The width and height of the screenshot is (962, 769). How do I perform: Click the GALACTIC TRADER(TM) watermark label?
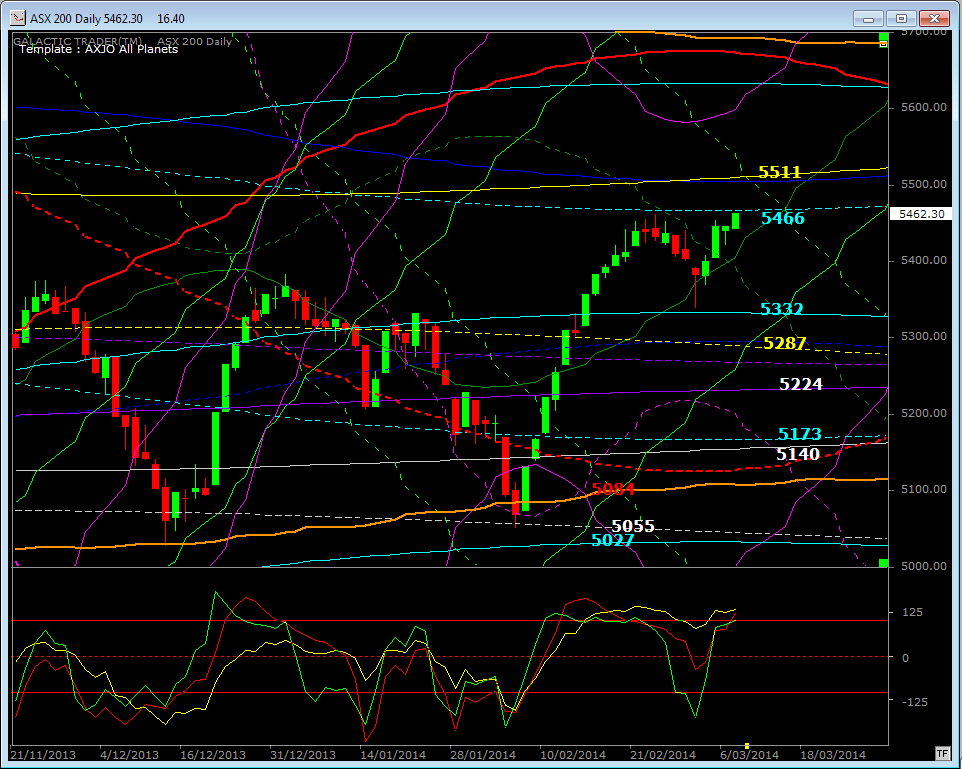(77, 42)
